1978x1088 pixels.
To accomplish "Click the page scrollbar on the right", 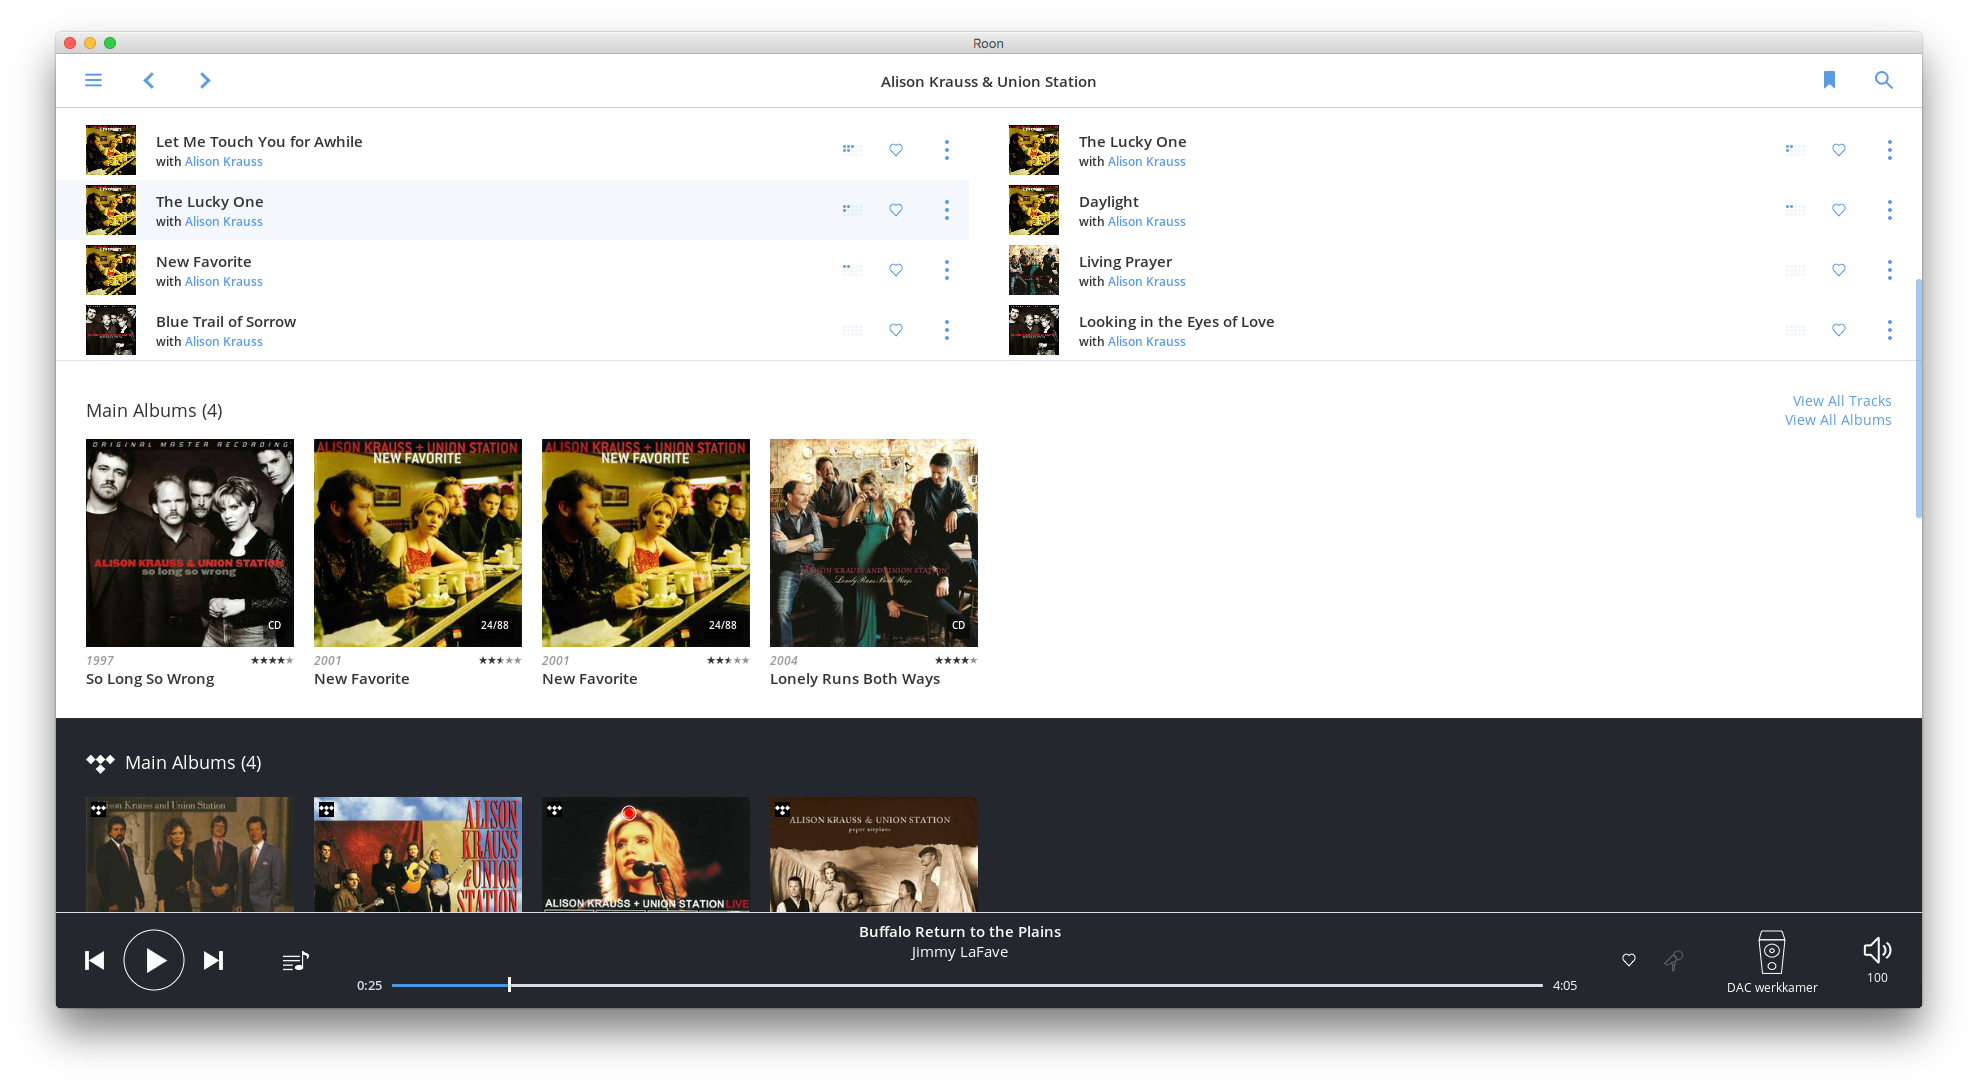I will pos(1918,398).
